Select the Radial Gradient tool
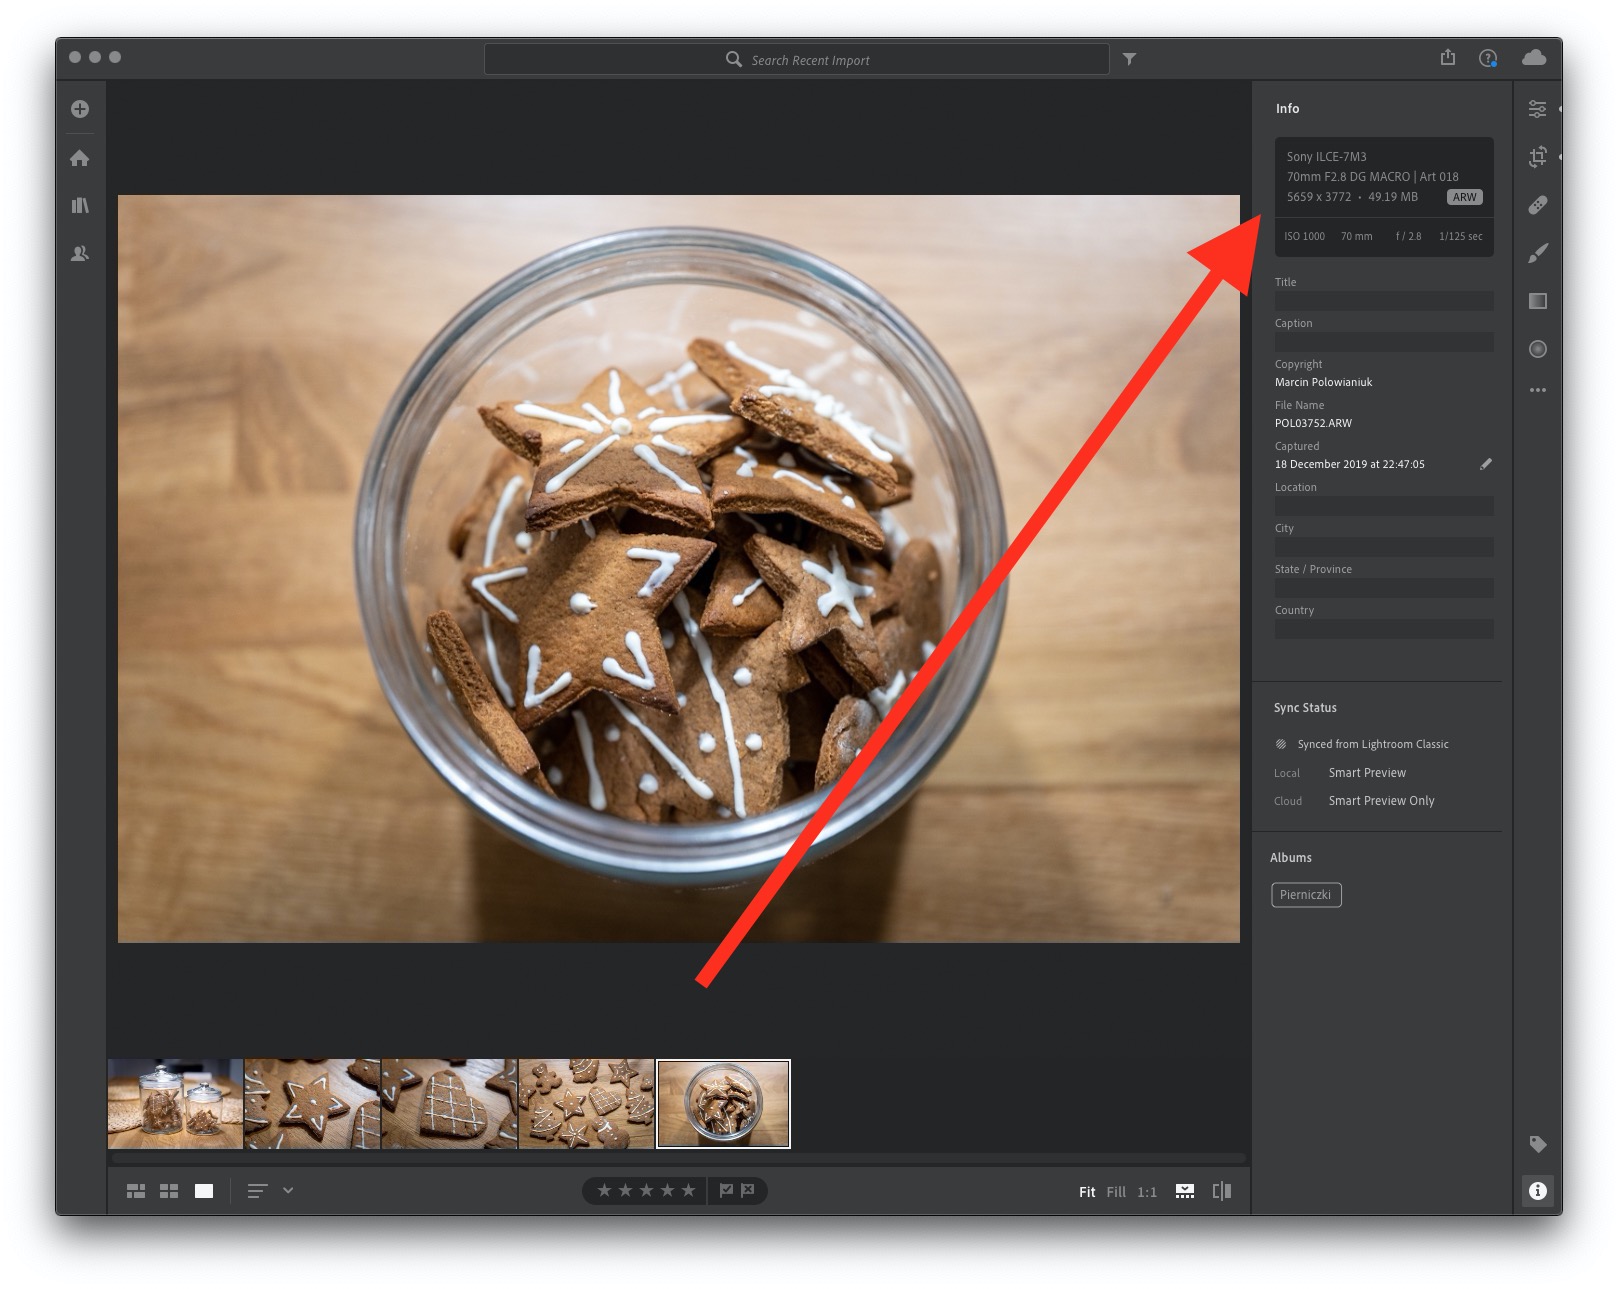1618x1289 pixels. click(x=1538, y=349)
